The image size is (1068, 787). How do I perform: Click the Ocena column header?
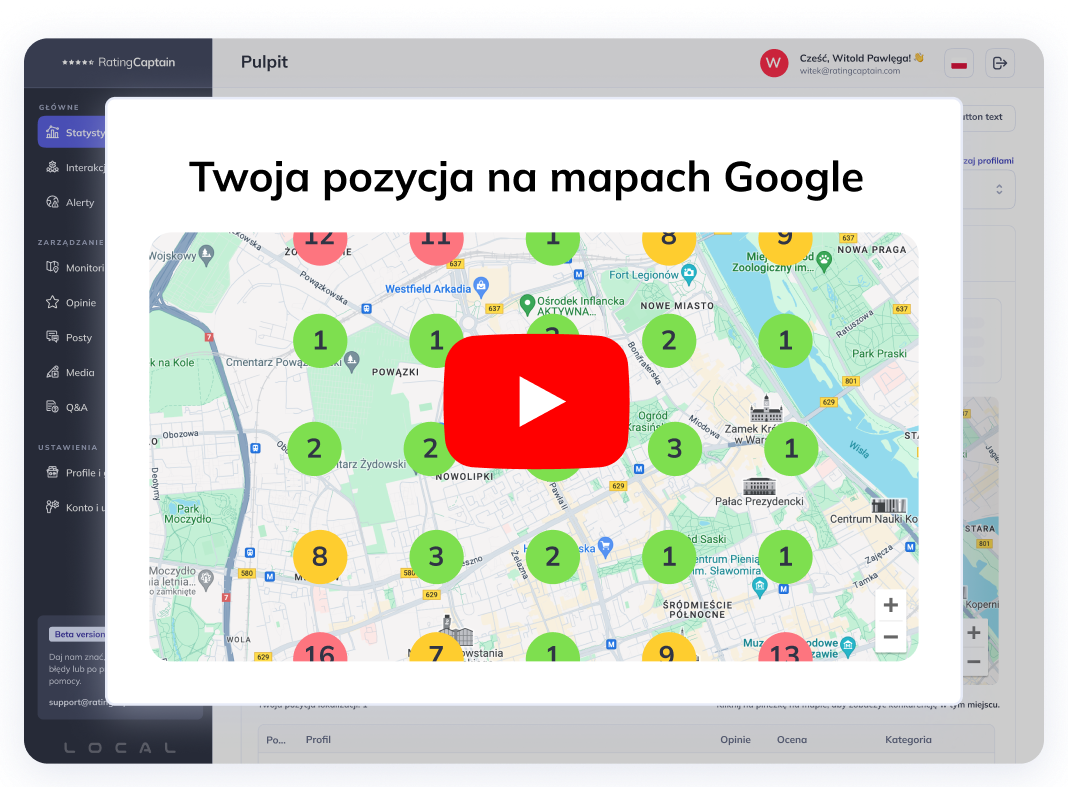(792, 739)
